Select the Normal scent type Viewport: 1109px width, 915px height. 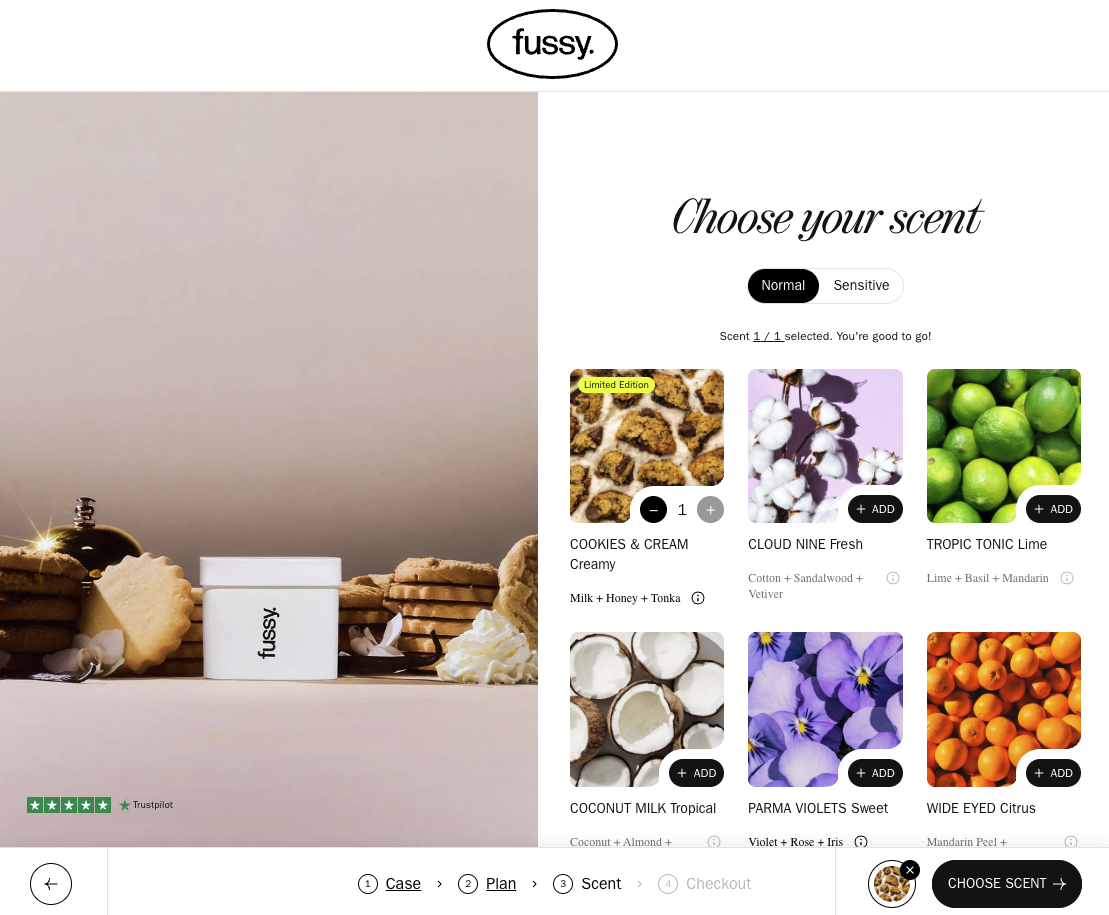tap(783, 286)
